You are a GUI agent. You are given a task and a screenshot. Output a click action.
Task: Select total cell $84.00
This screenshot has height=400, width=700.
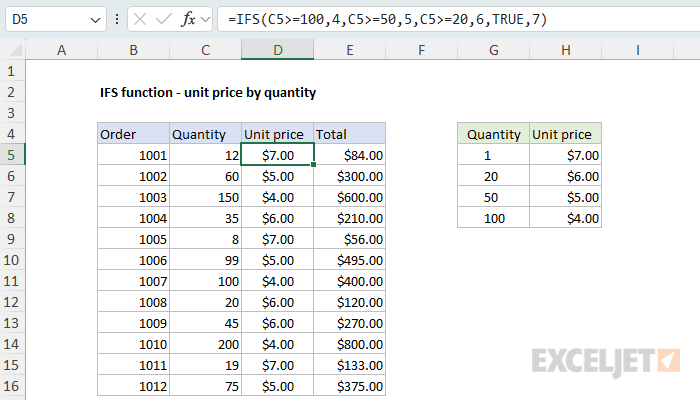tap(350, 155)
